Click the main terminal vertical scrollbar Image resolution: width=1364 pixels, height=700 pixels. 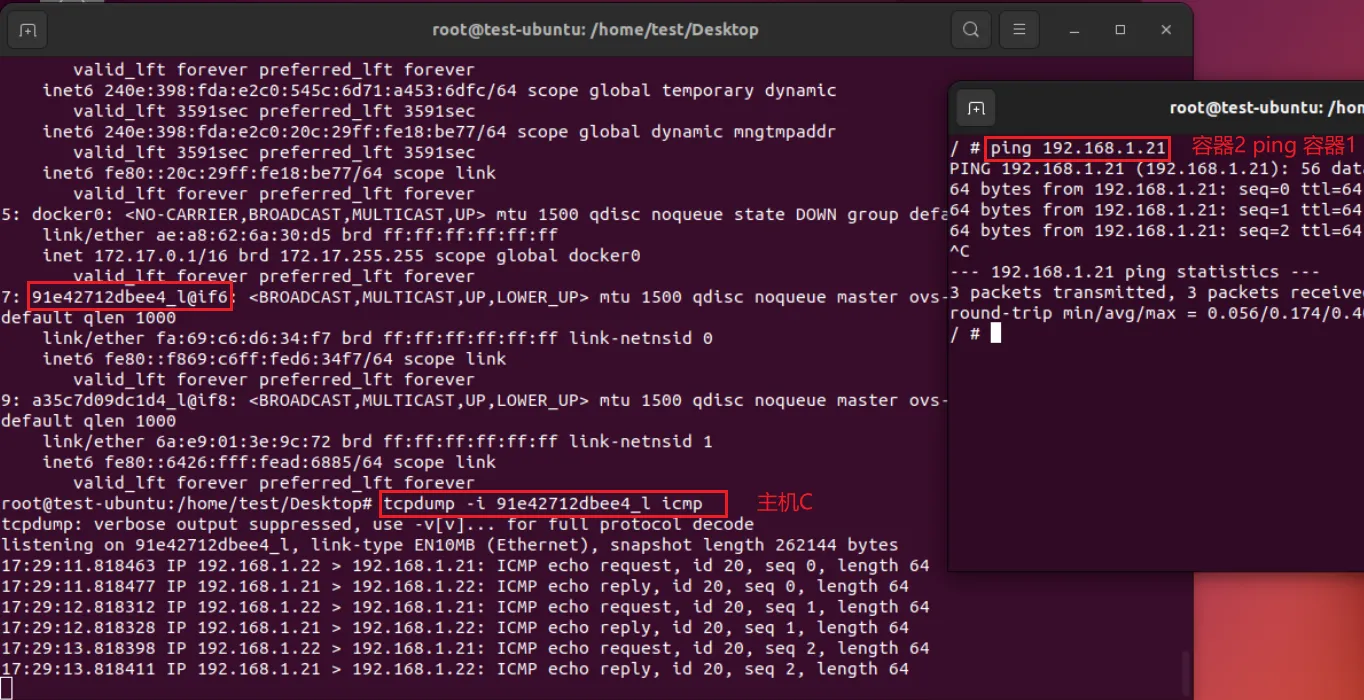point(1184,662)
